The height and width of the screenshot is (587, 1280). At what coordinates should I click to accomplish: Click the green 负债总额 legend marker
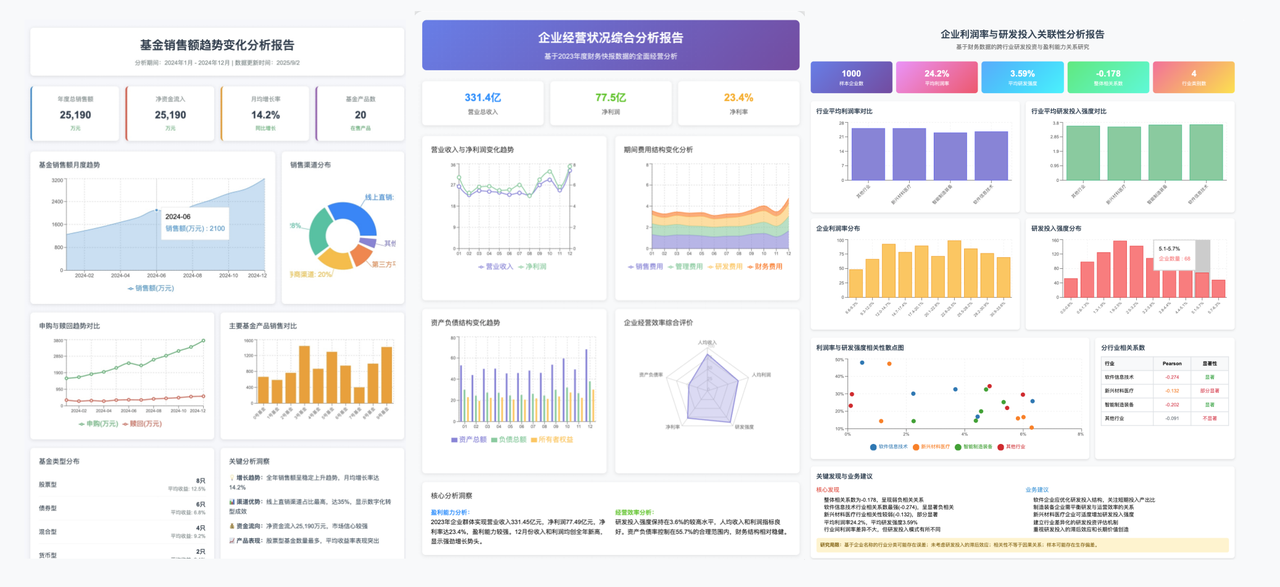[494, 439]
